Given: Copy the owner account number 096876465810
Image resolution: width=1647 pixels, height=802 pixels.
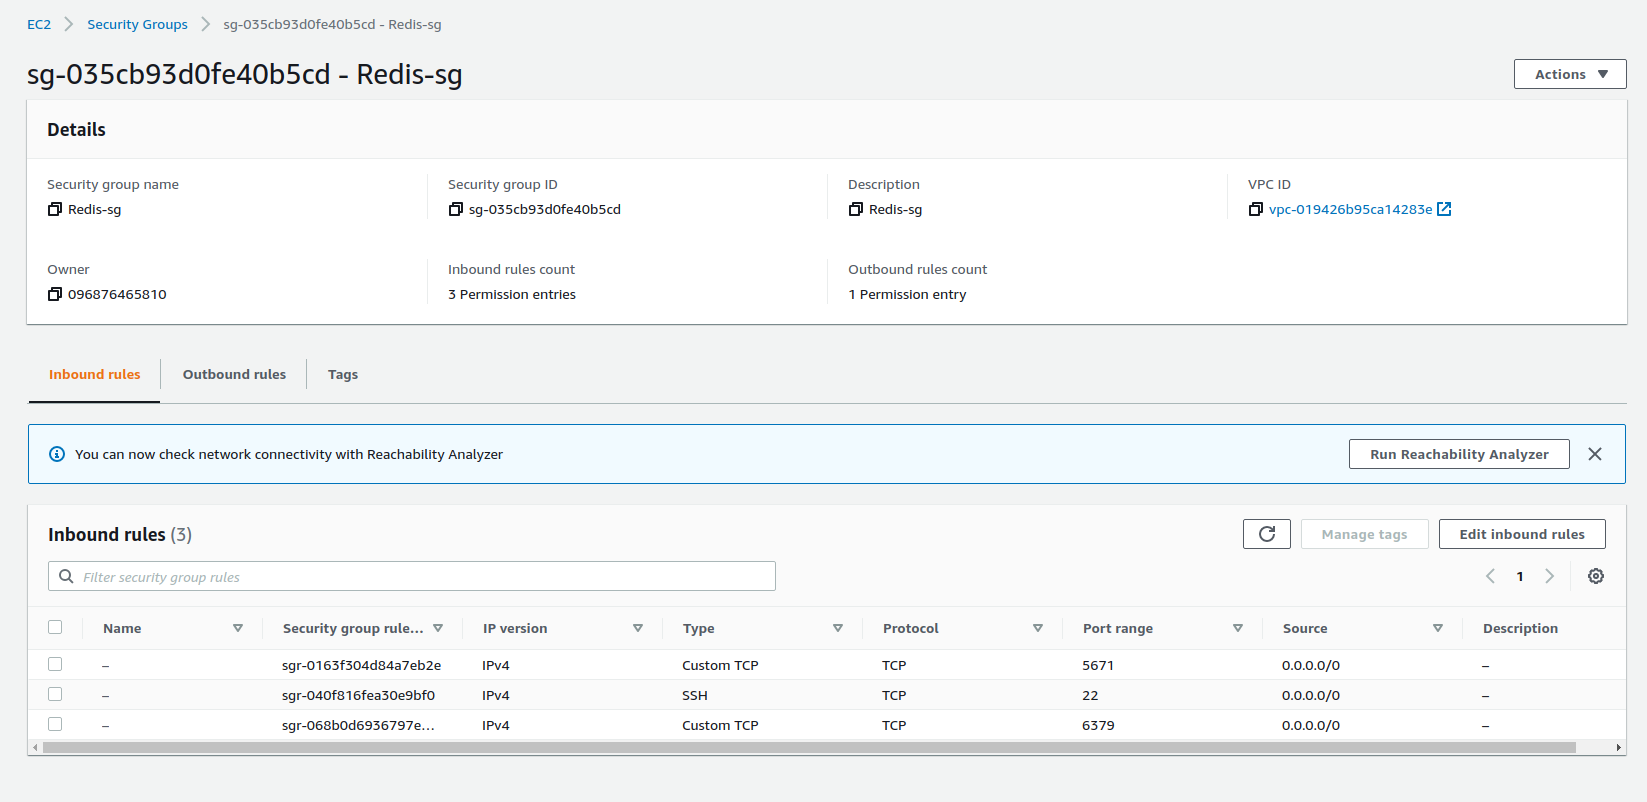Looking at the screenshot, I should click(55, 294).
